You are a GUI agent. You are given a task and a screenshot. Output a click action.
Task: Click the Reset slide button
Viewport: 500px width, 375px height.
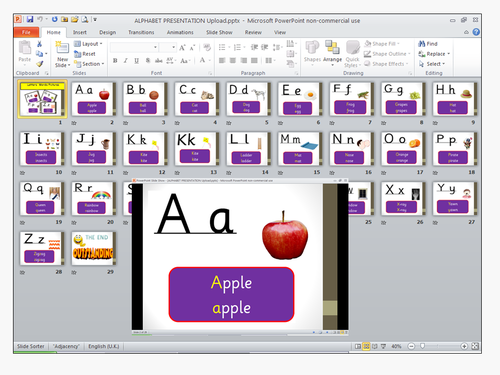85,54
